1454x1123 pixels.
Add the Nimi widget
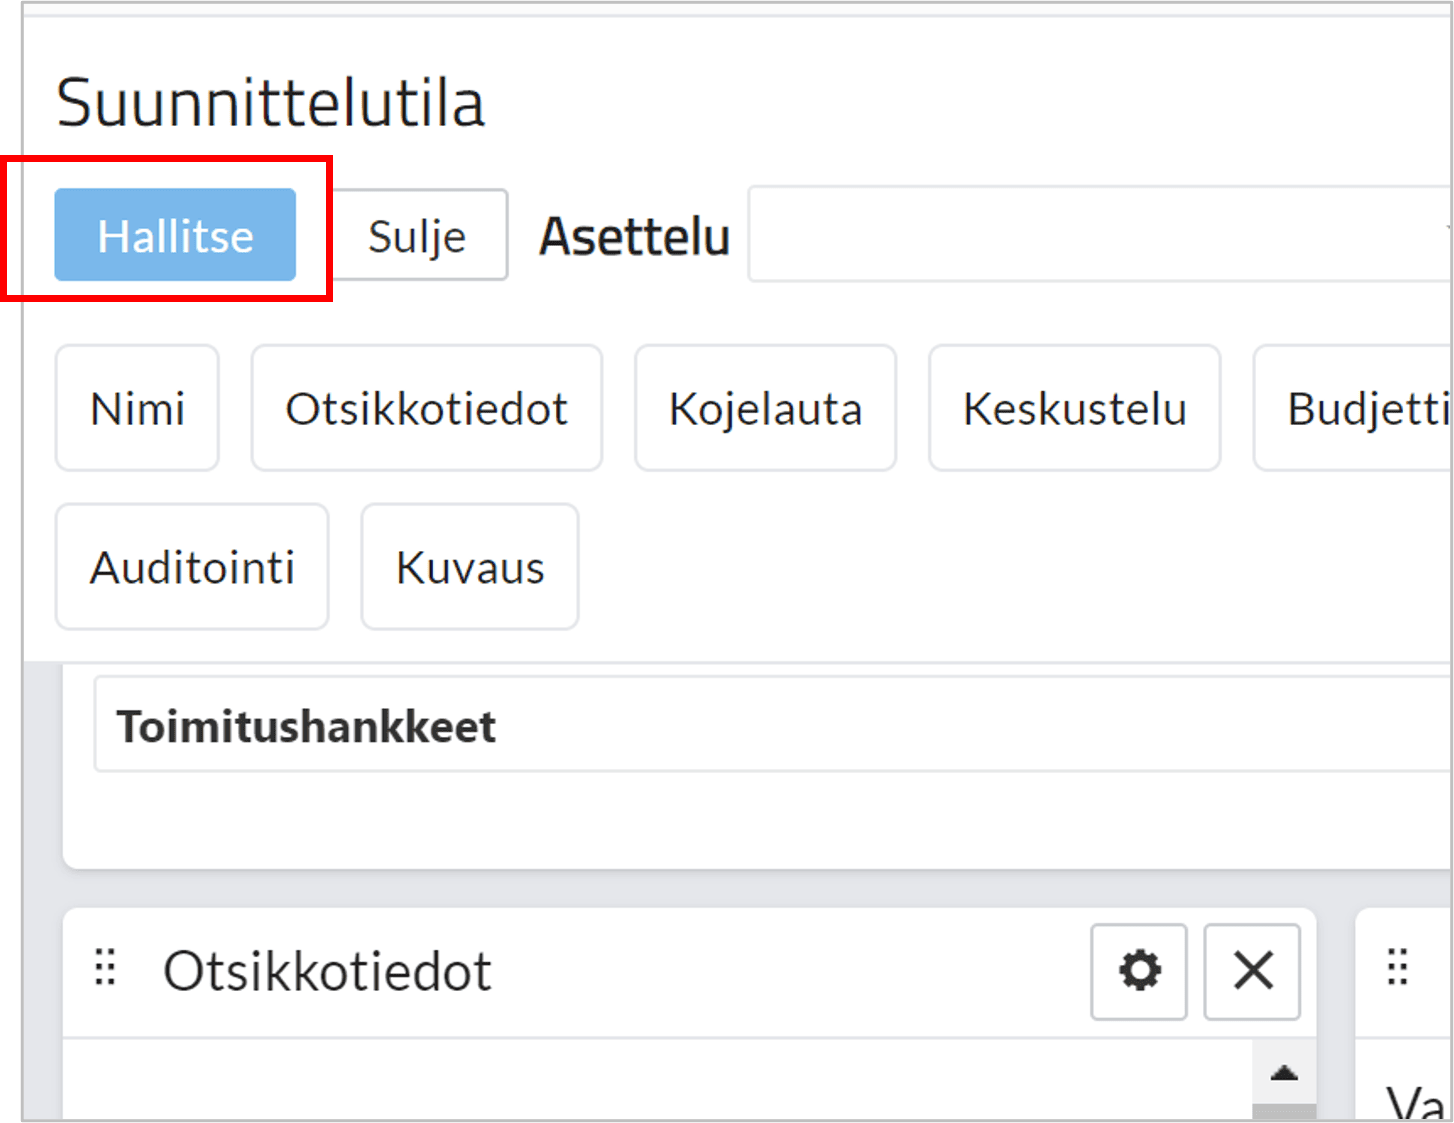click(x=137, y=408)
